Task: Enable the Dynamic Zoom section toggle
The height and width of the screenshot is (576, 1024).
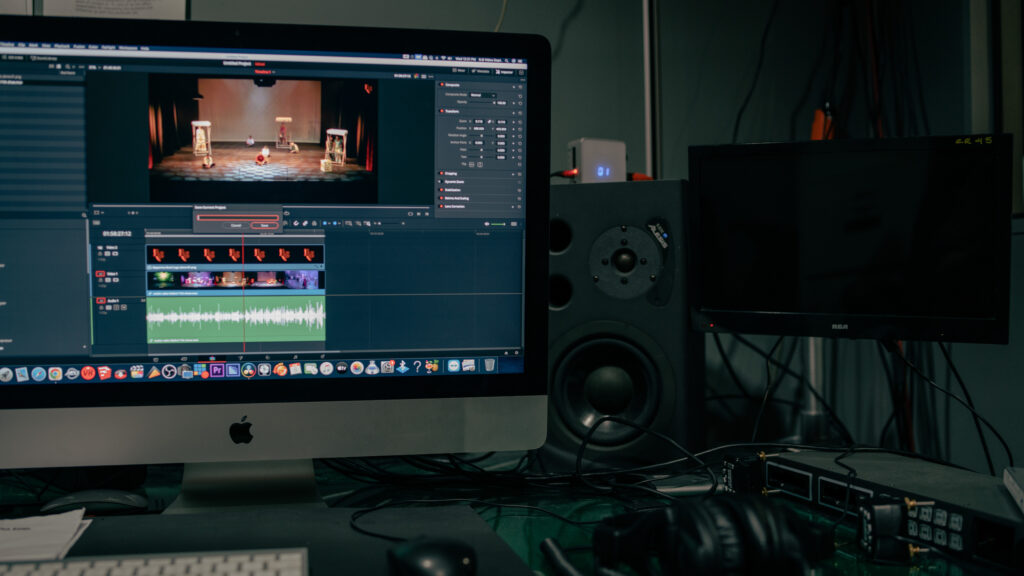Action: 441,181
